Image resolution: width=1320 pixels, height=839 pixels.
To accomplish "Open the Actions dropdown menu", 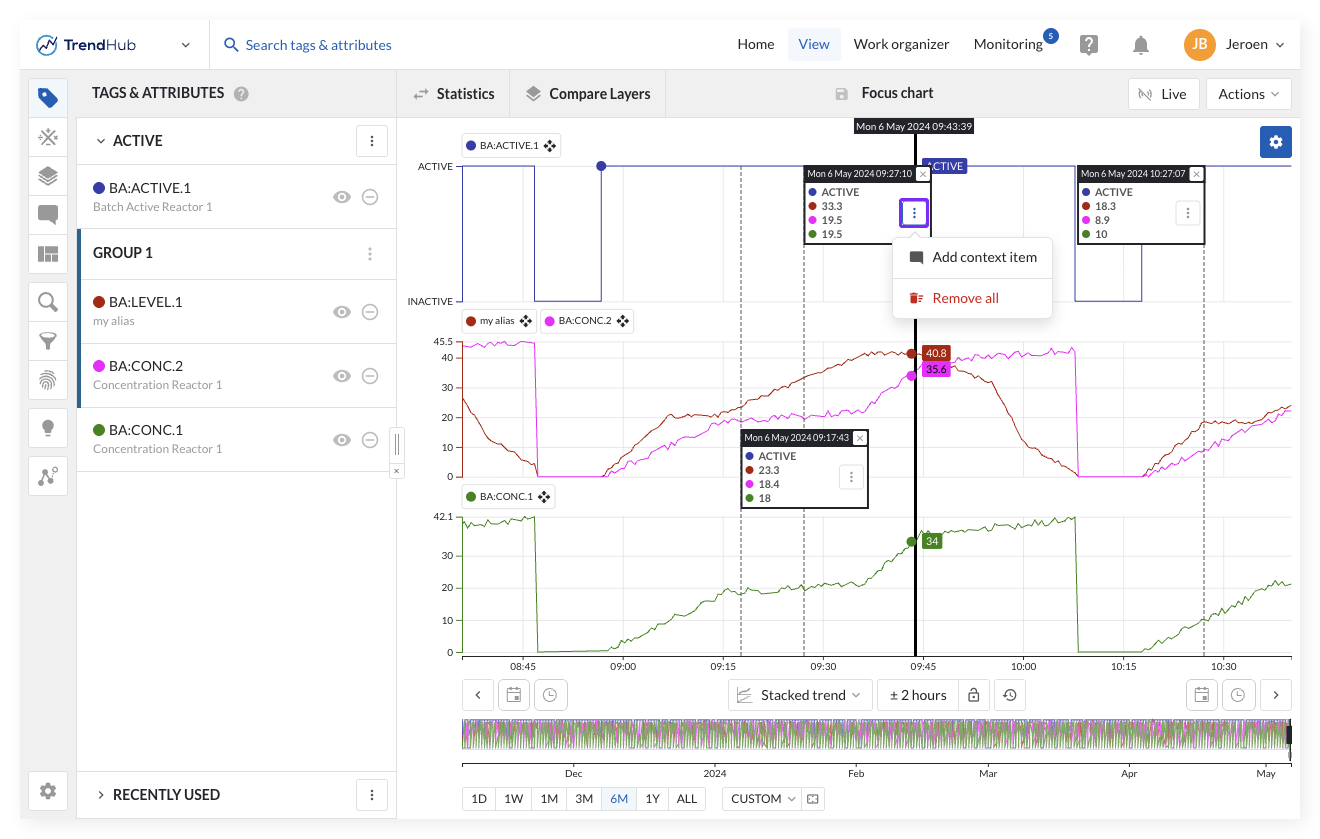I will click(1248, 94).
